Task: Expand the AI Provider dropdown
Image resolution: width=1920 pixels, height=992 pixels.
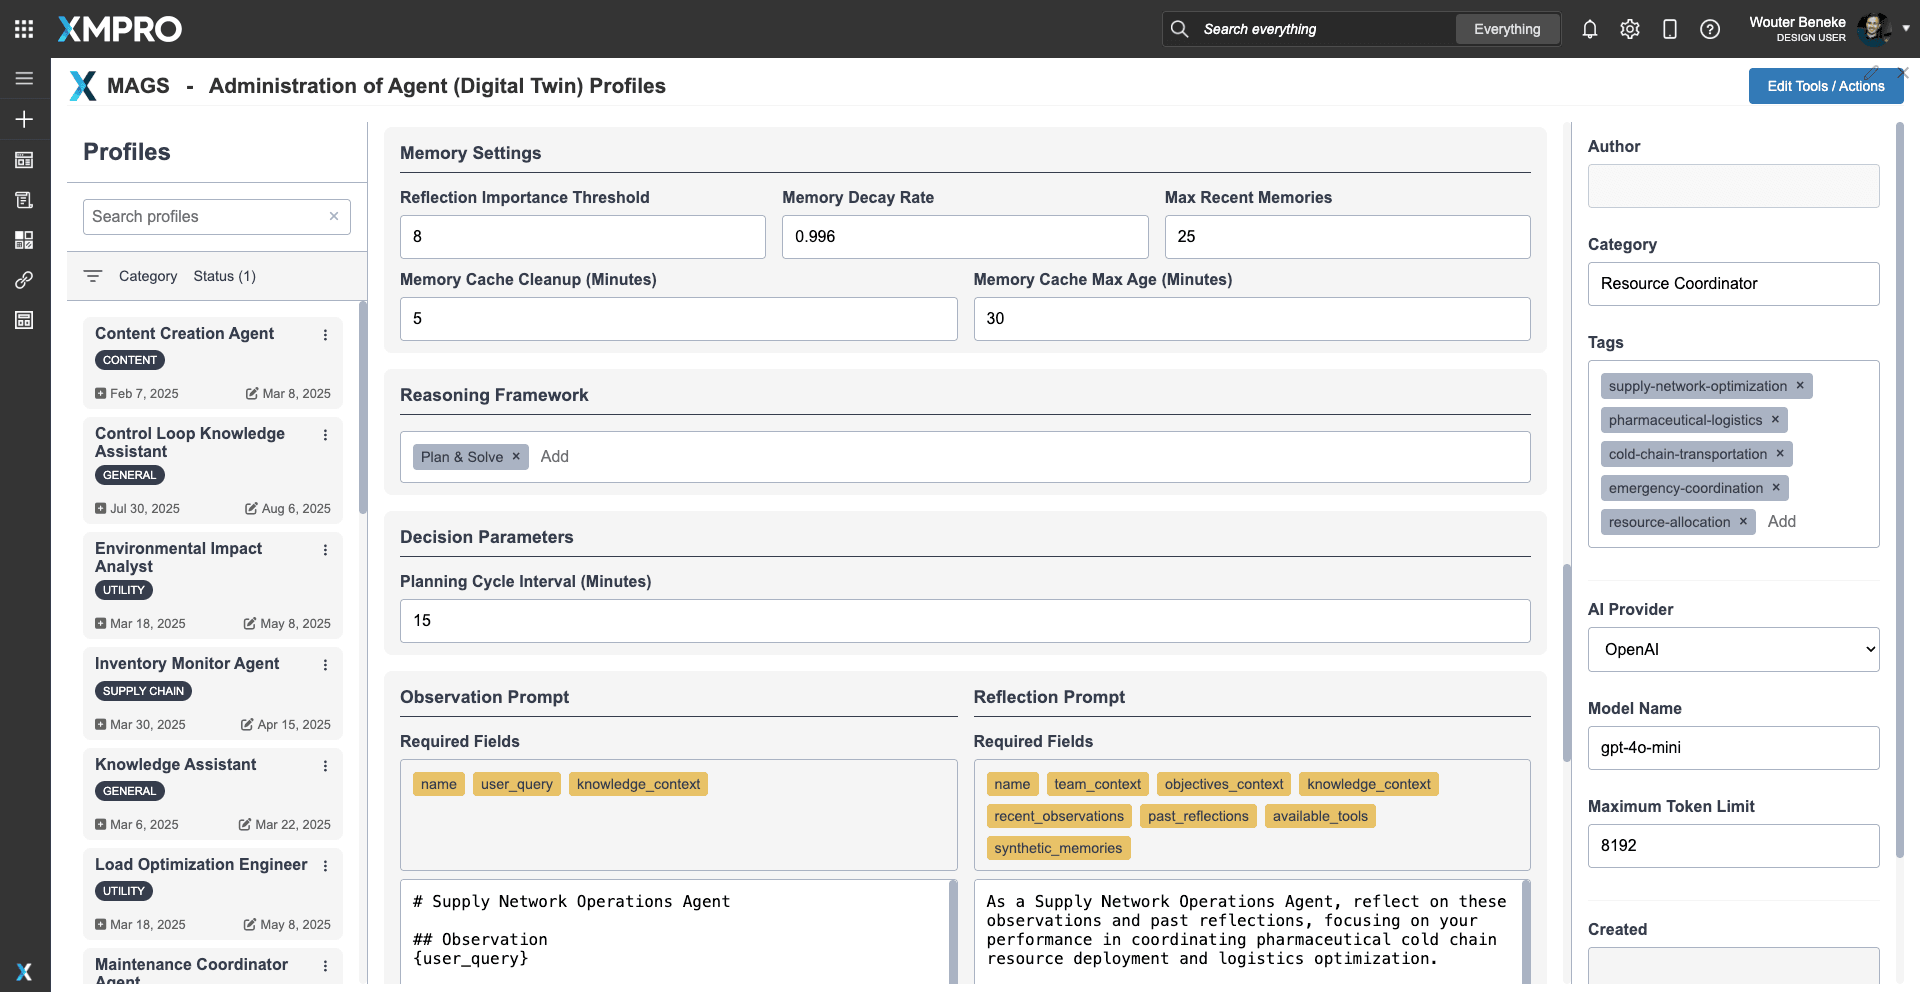Action: [x=1733, y=649]
